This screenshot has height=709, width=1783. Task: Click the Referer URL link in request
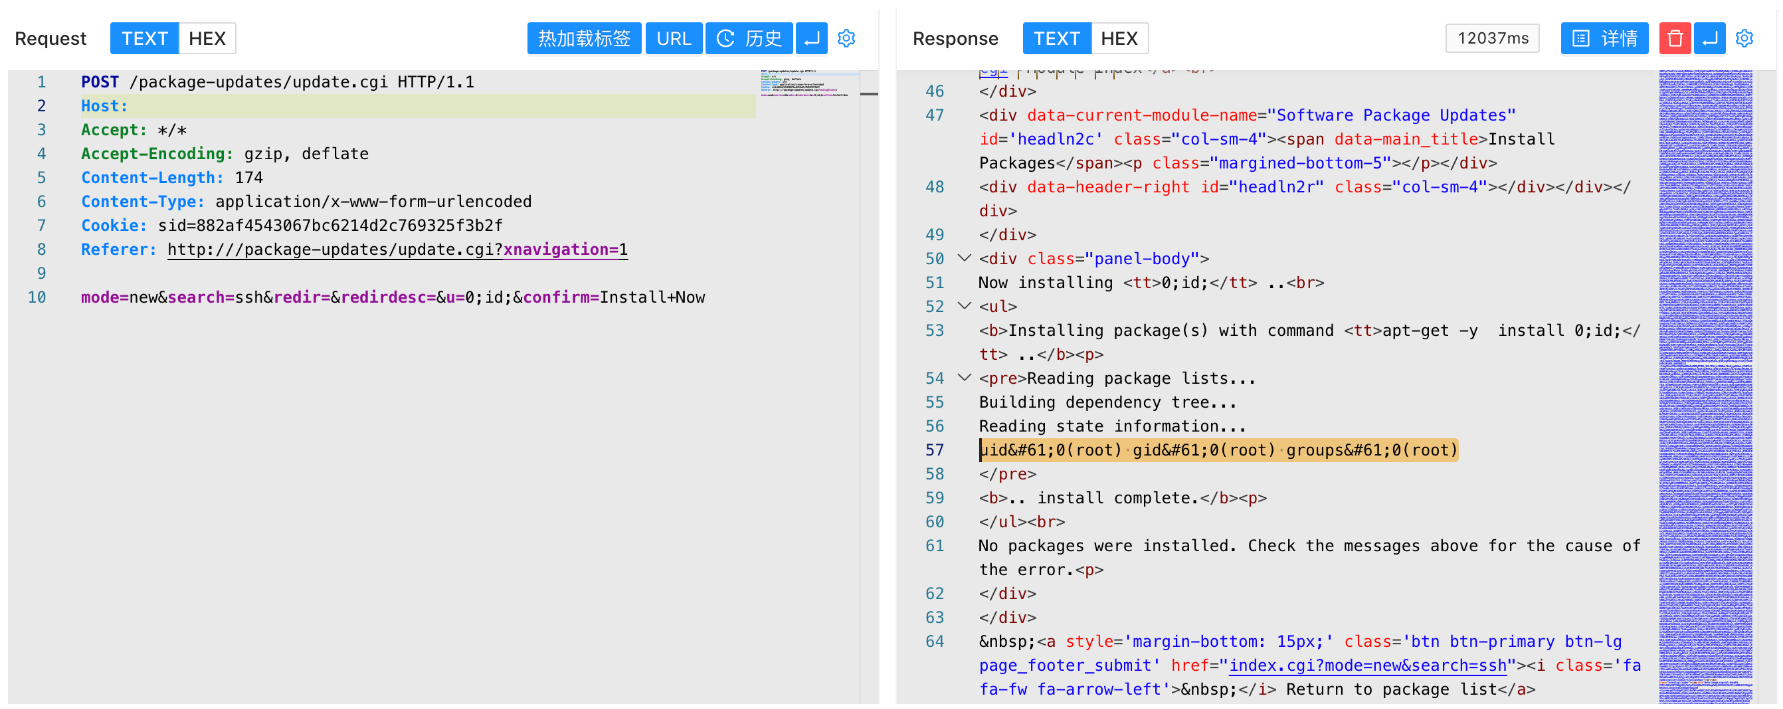pyautogui.click(x=397, y=250)
